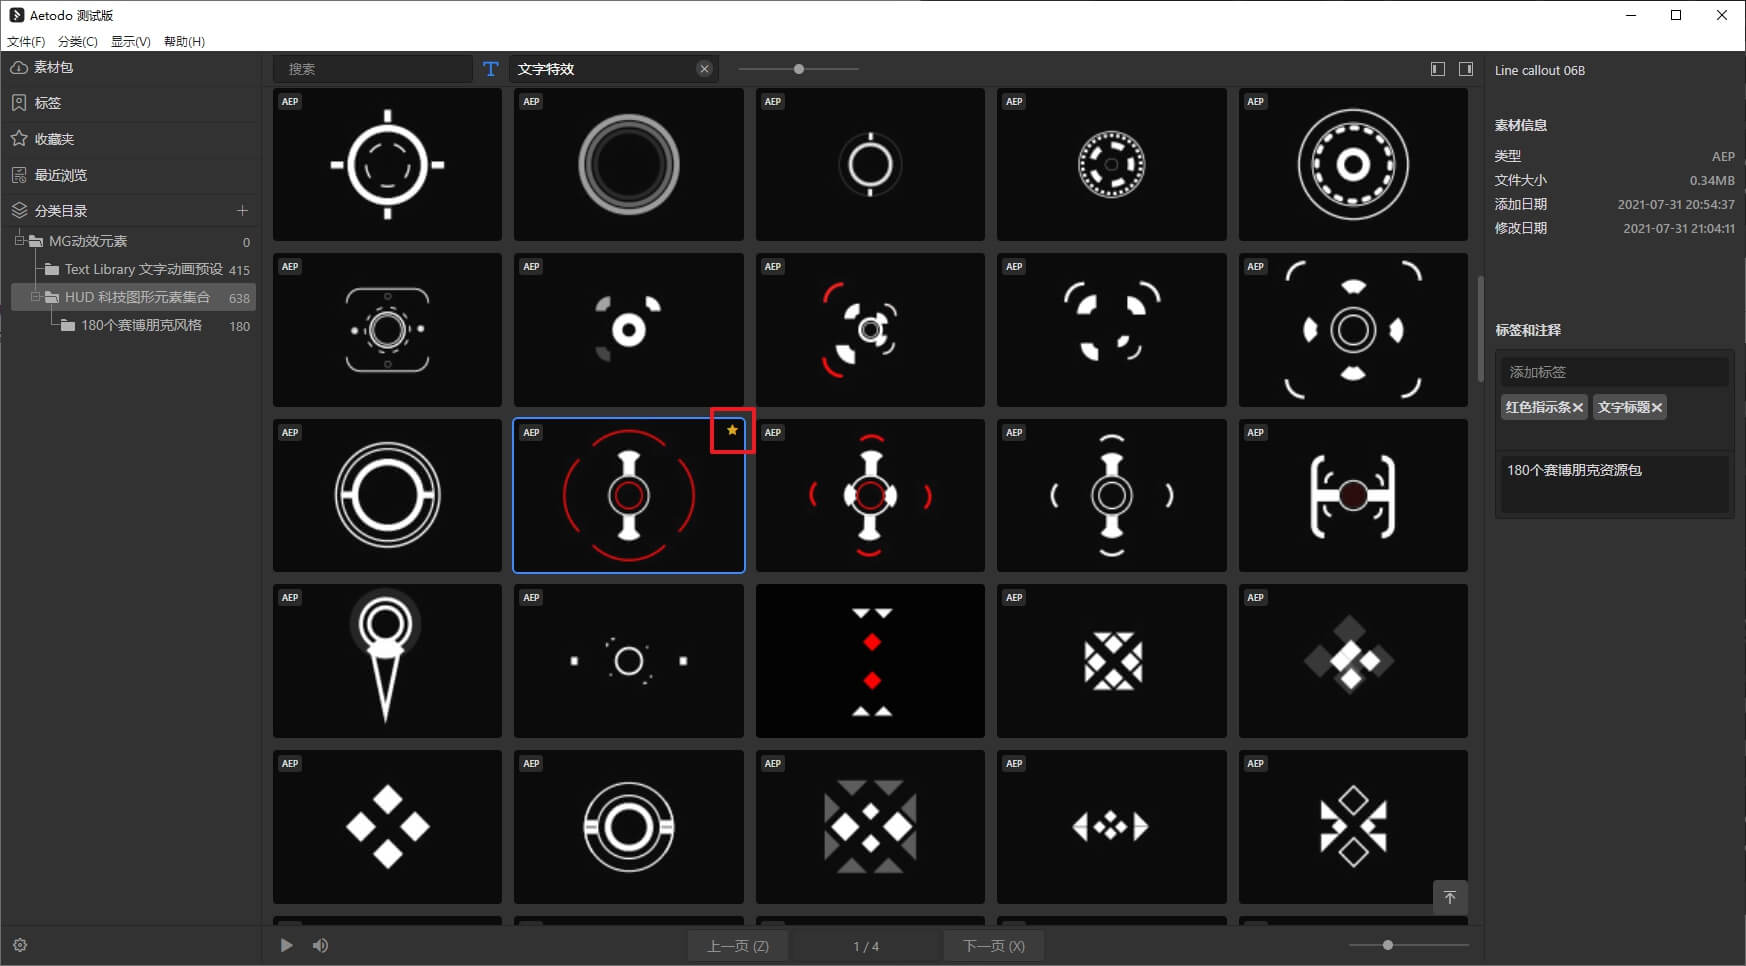The height and width of the screenshot is (966, 1746).
Task: Select the four white diamonds thumbnail
Action: [387, 827]
